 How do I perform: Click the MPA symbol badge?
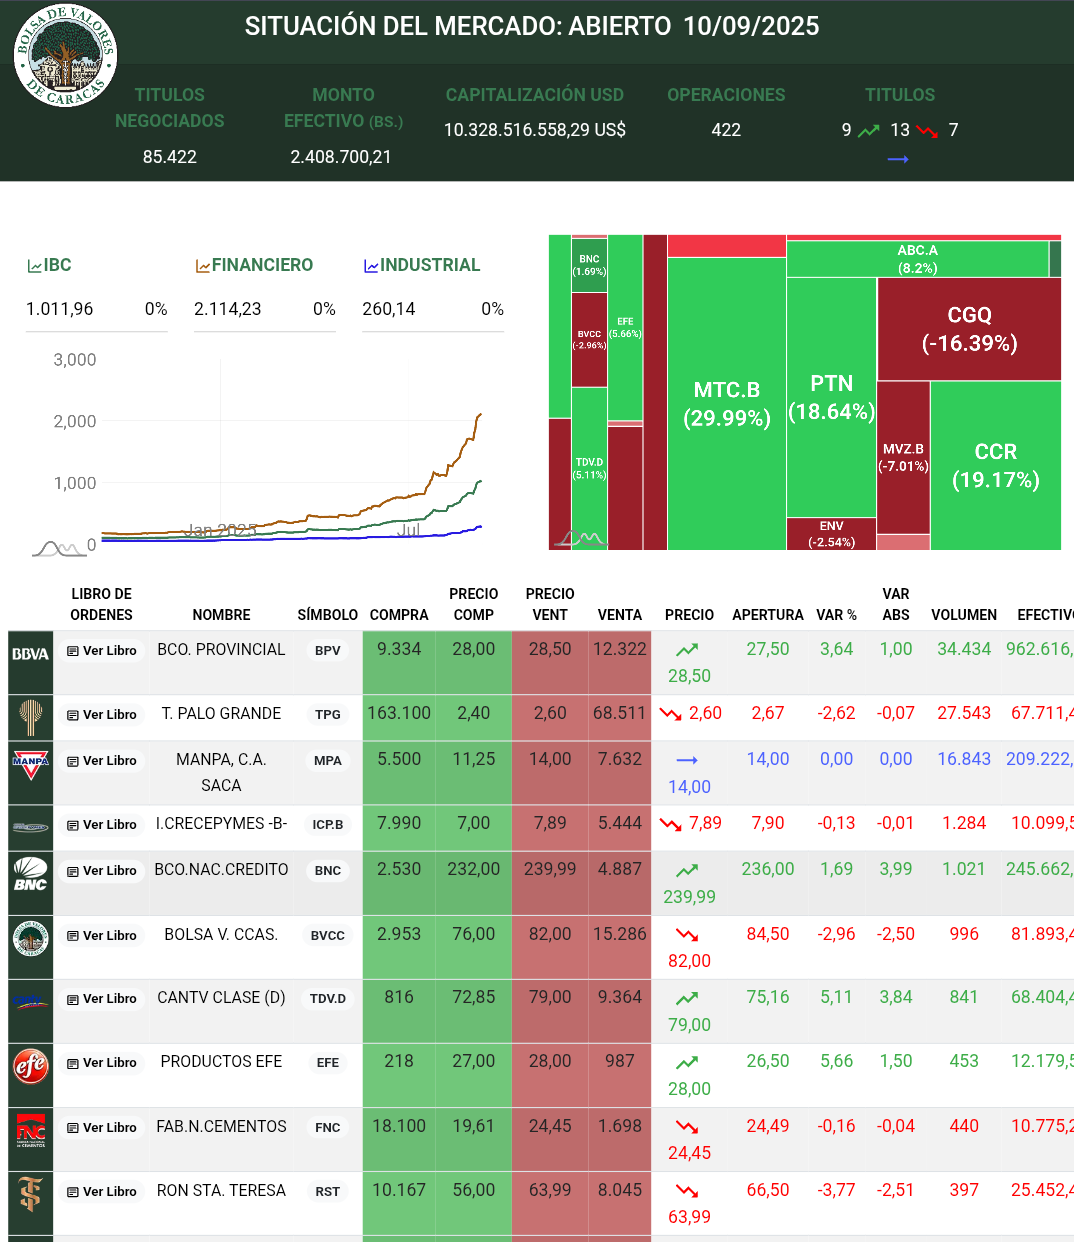coord(328,760)
